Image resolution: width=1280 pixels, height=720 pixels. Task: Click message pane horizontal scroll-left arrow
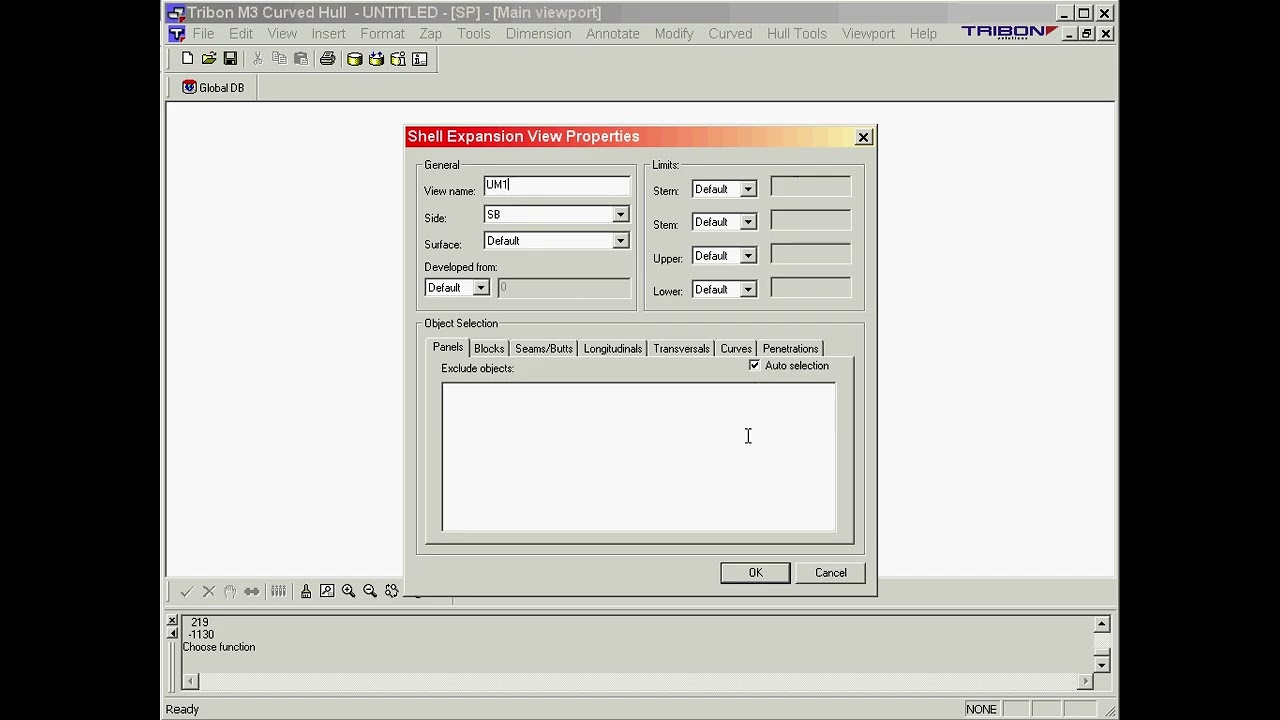tap(189, 682)
